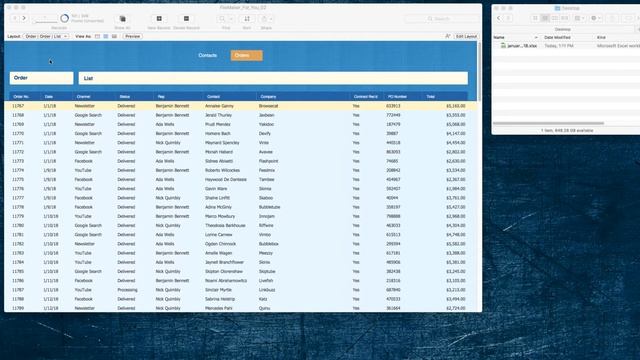Click the Finder share icon

[611, 18]
